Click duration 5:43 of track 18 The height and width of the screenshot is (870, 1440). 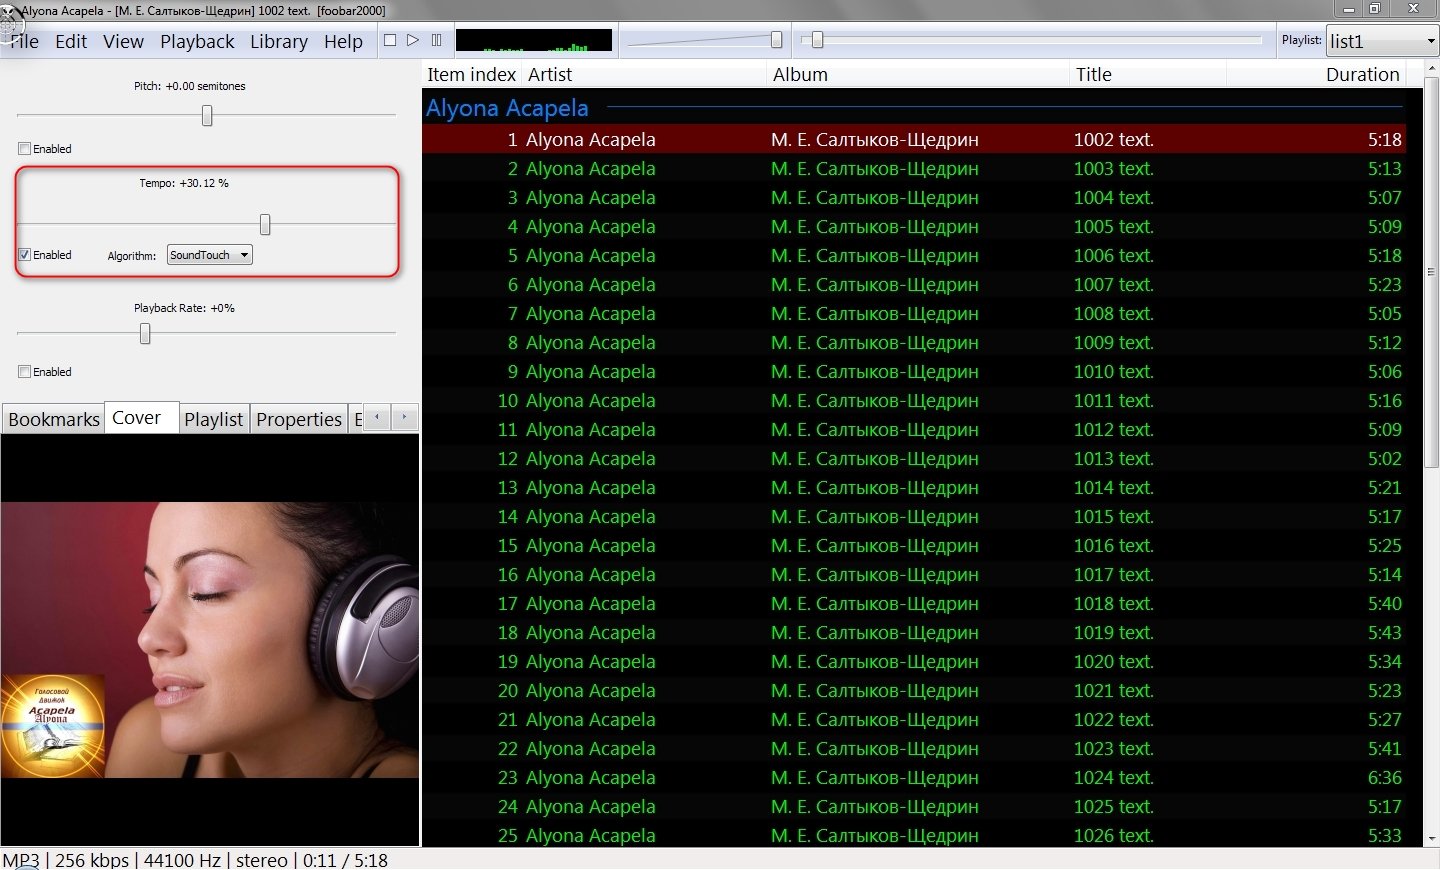point(1385,632)
